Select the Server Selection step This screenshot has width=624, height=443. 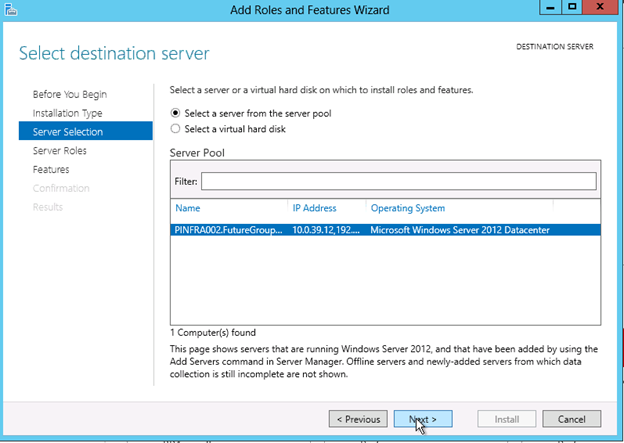67,132
